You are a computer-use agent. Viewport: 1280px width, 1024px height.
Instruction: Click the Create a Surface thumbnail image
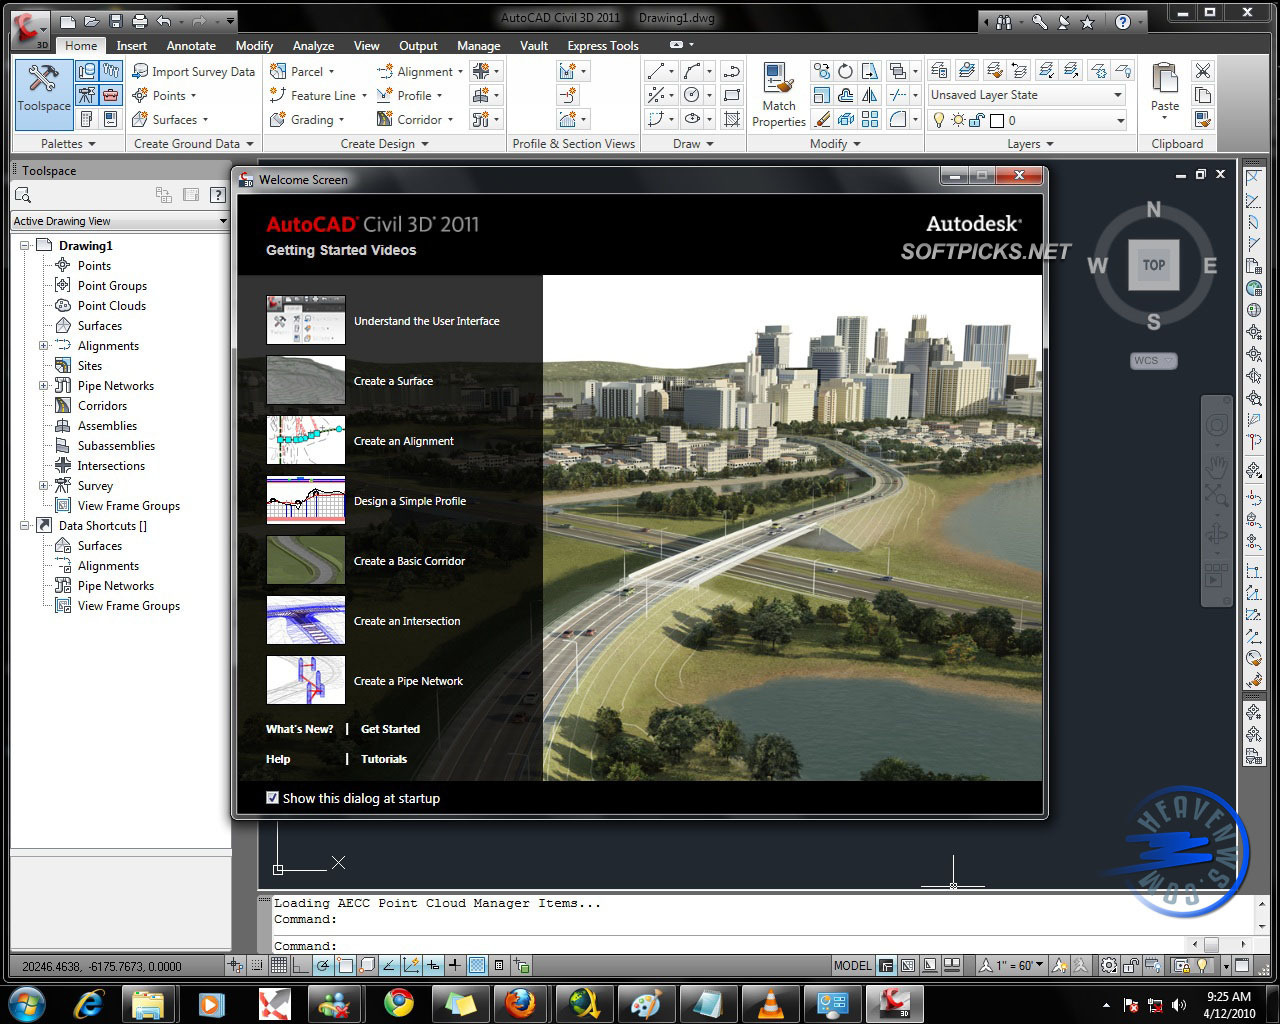(x=305, y=380)
